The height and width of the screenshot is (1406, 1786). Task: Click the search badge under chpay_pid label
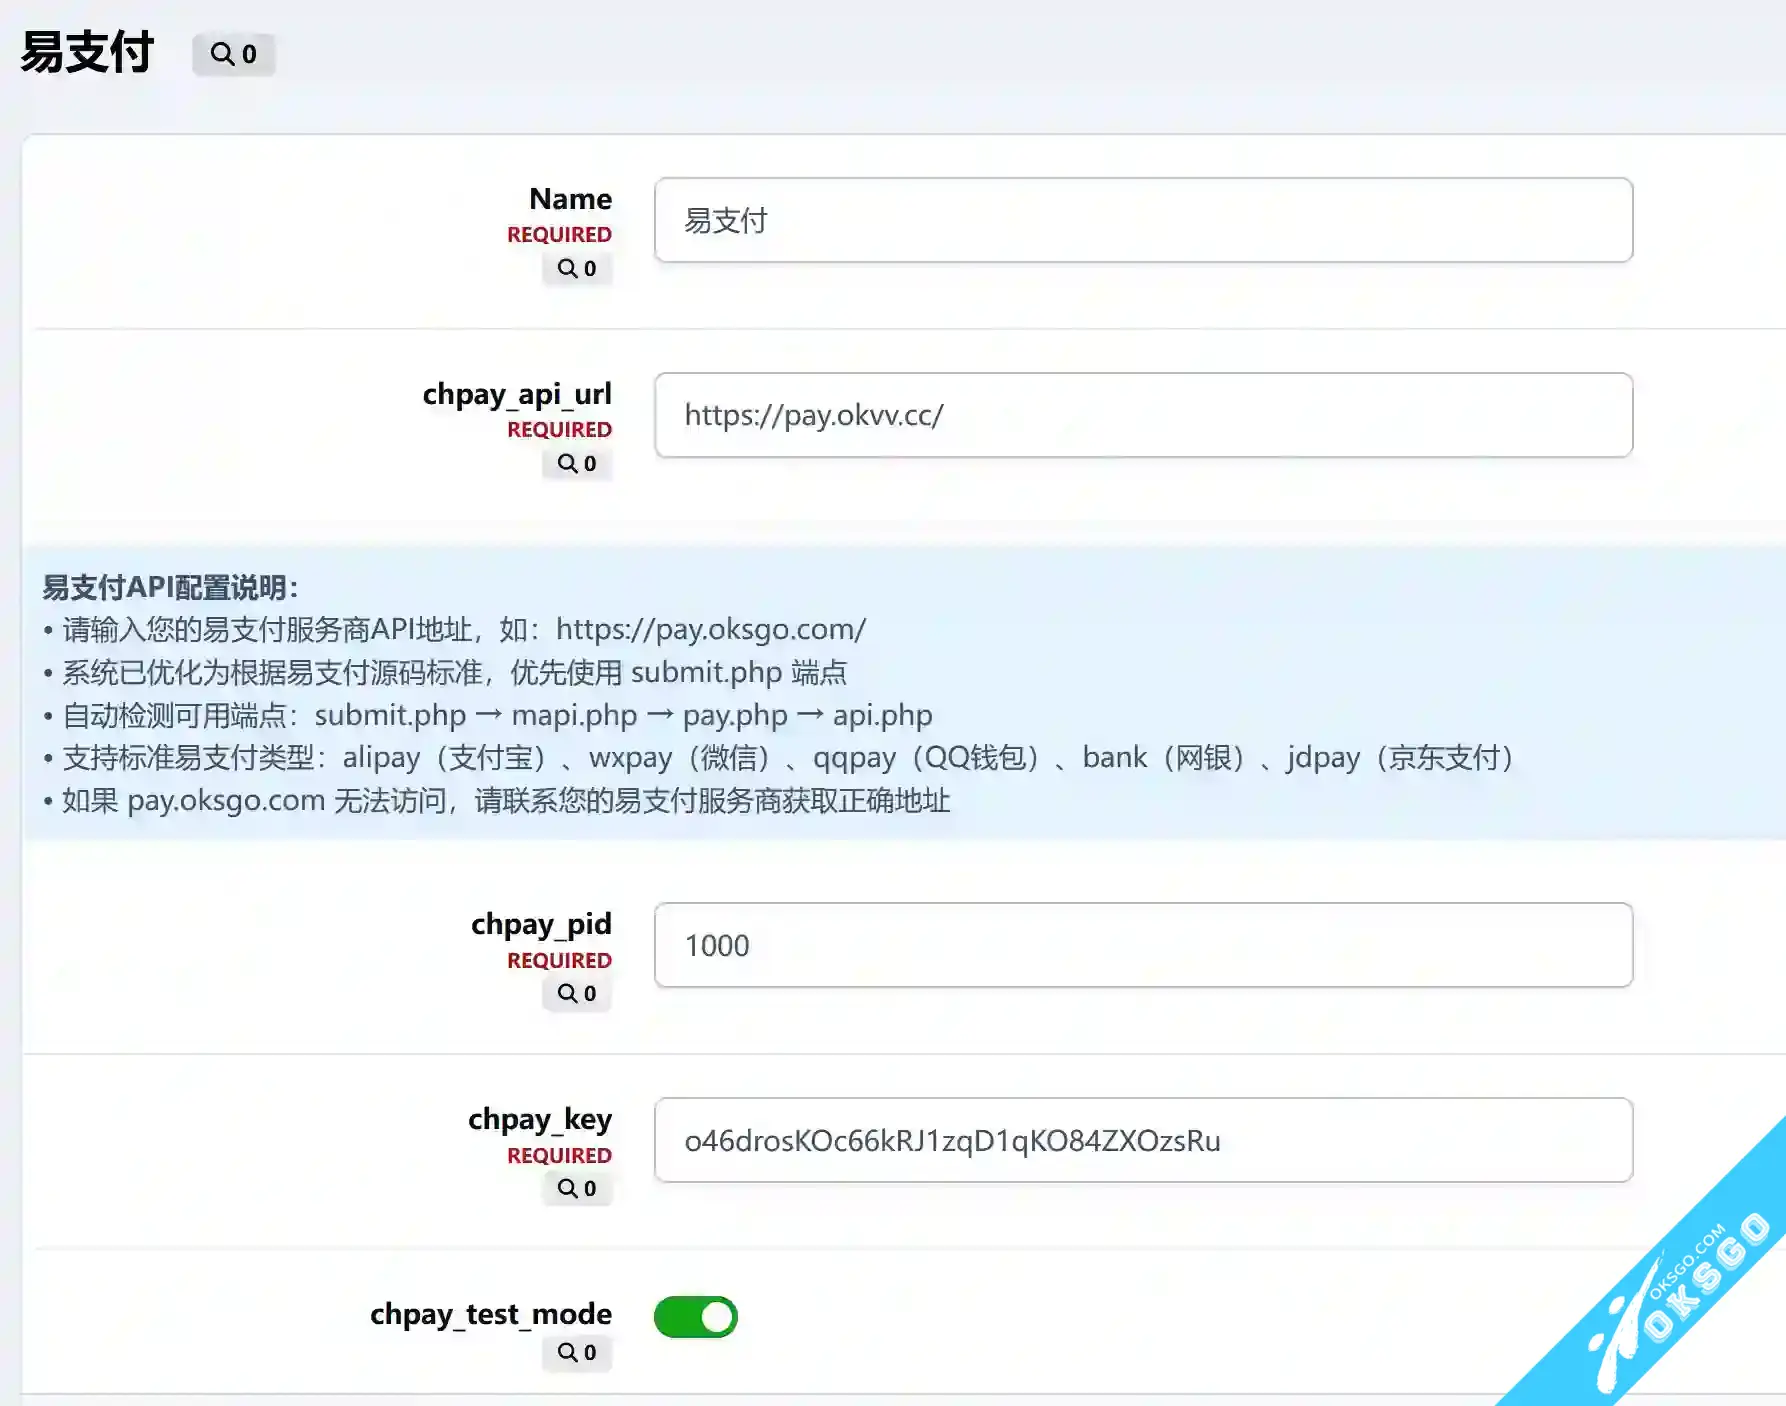point(577,993)
